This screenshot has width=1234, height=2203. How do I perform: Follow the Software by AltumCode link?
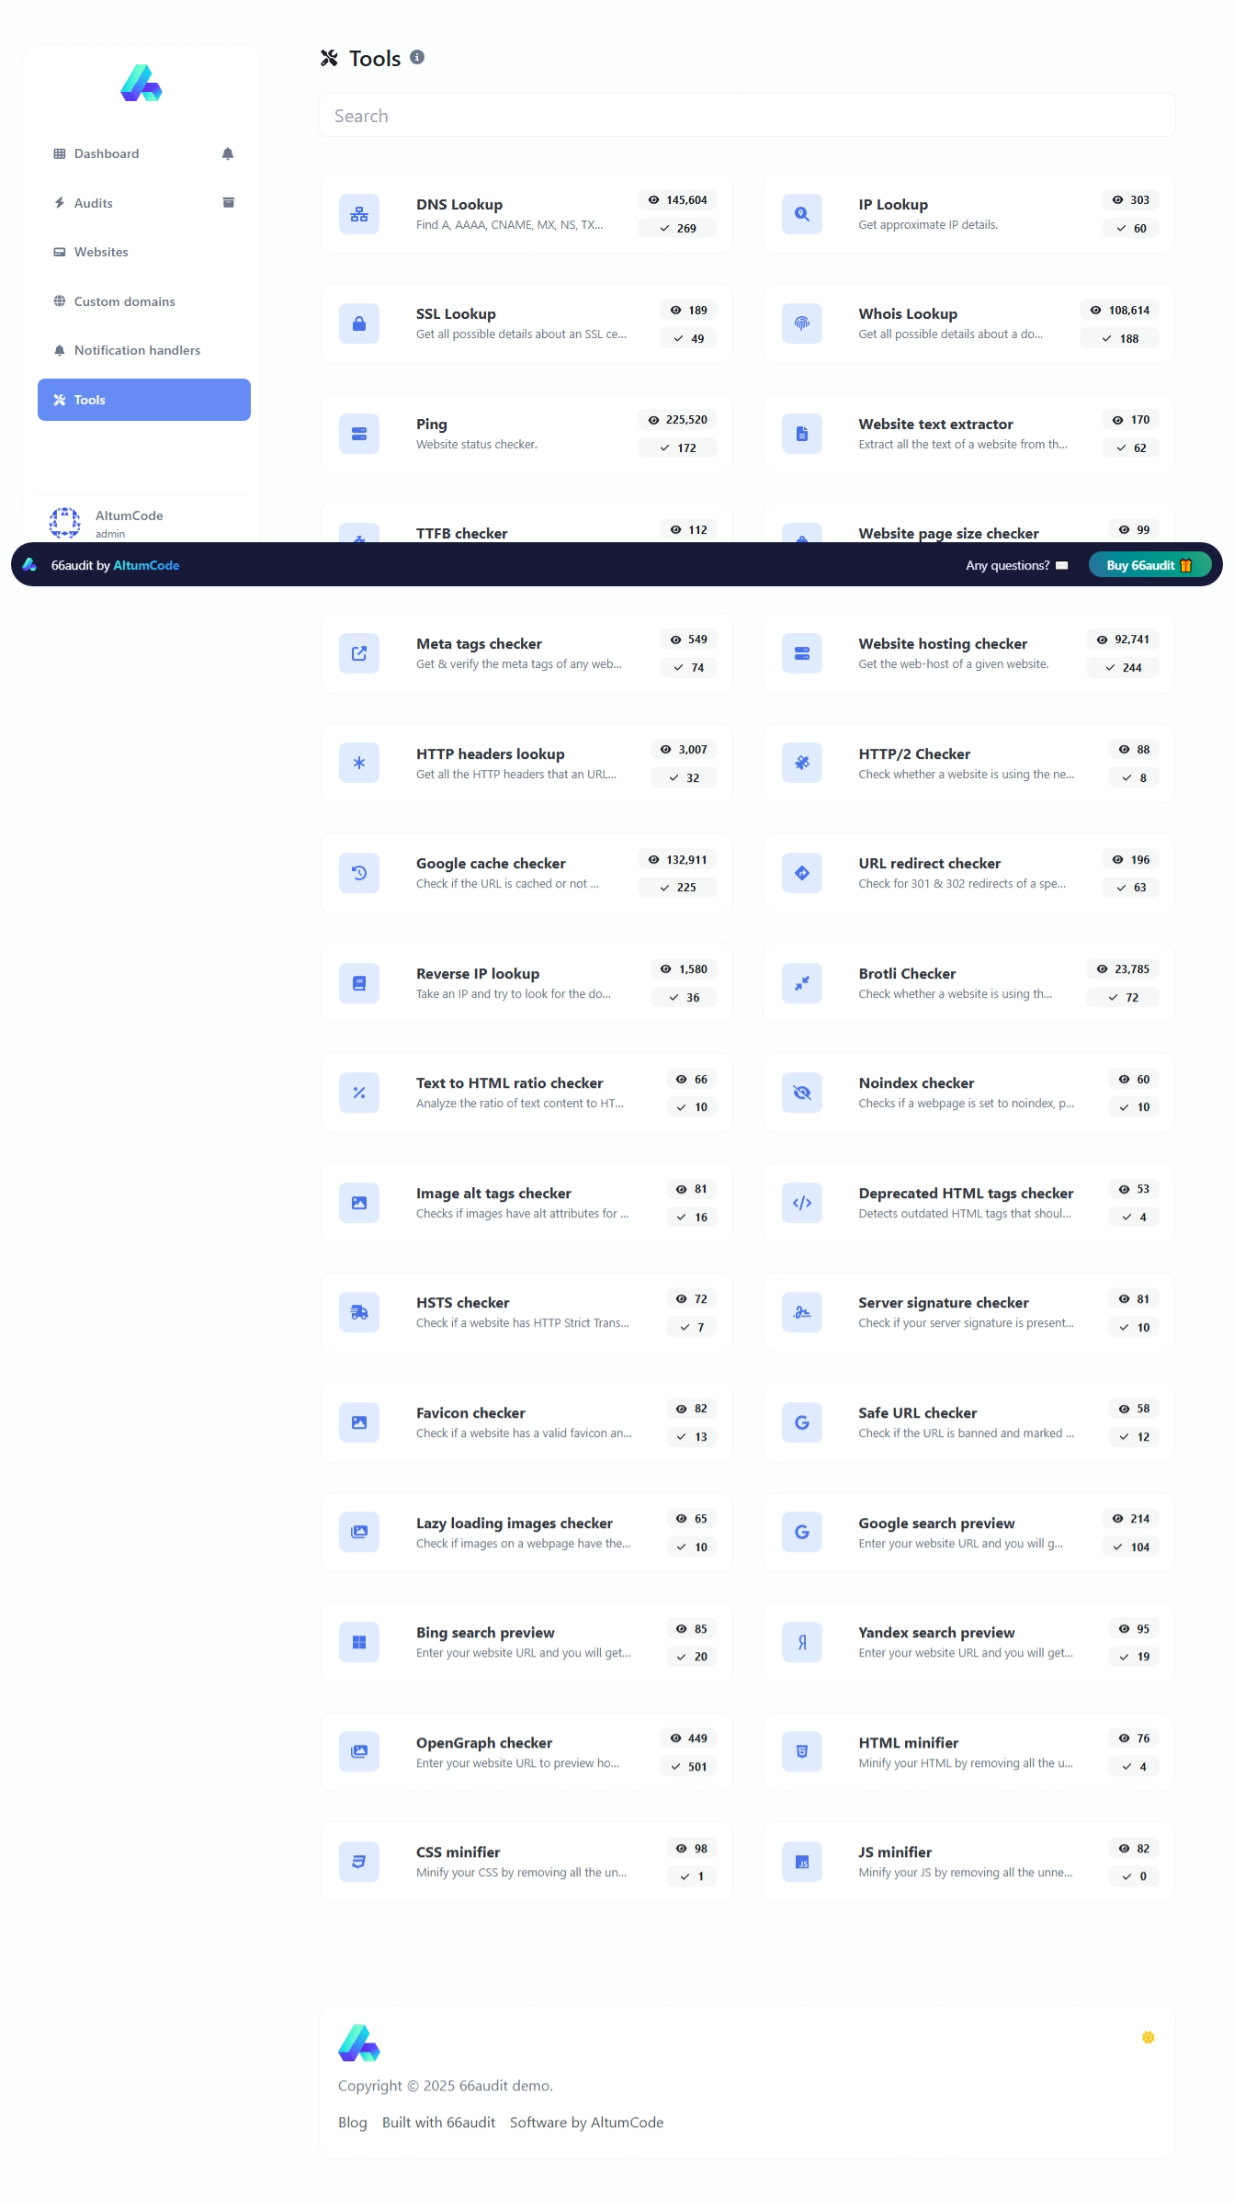(586, 2122)
